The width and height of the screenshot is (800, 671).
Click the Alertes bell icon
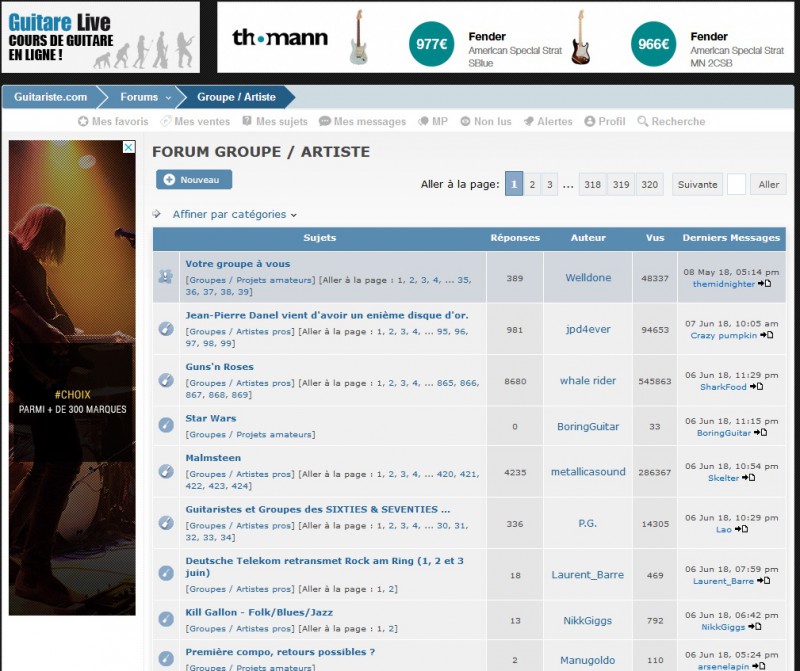click(528, 122)
